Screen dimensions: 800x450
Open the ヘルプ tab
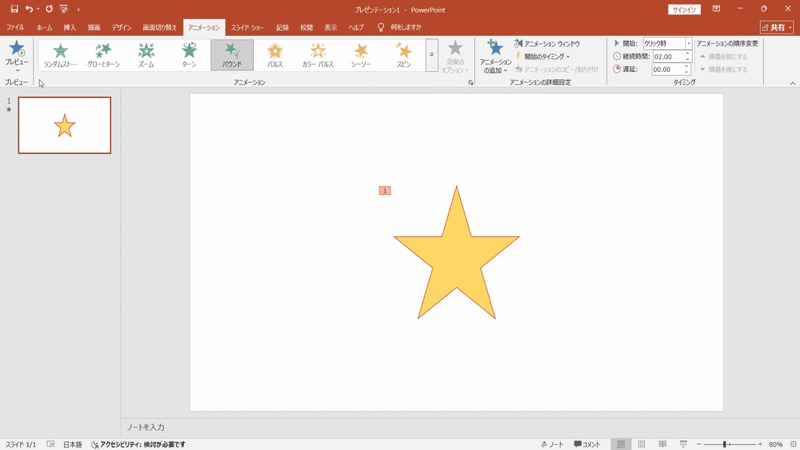[x=356, y=28]
